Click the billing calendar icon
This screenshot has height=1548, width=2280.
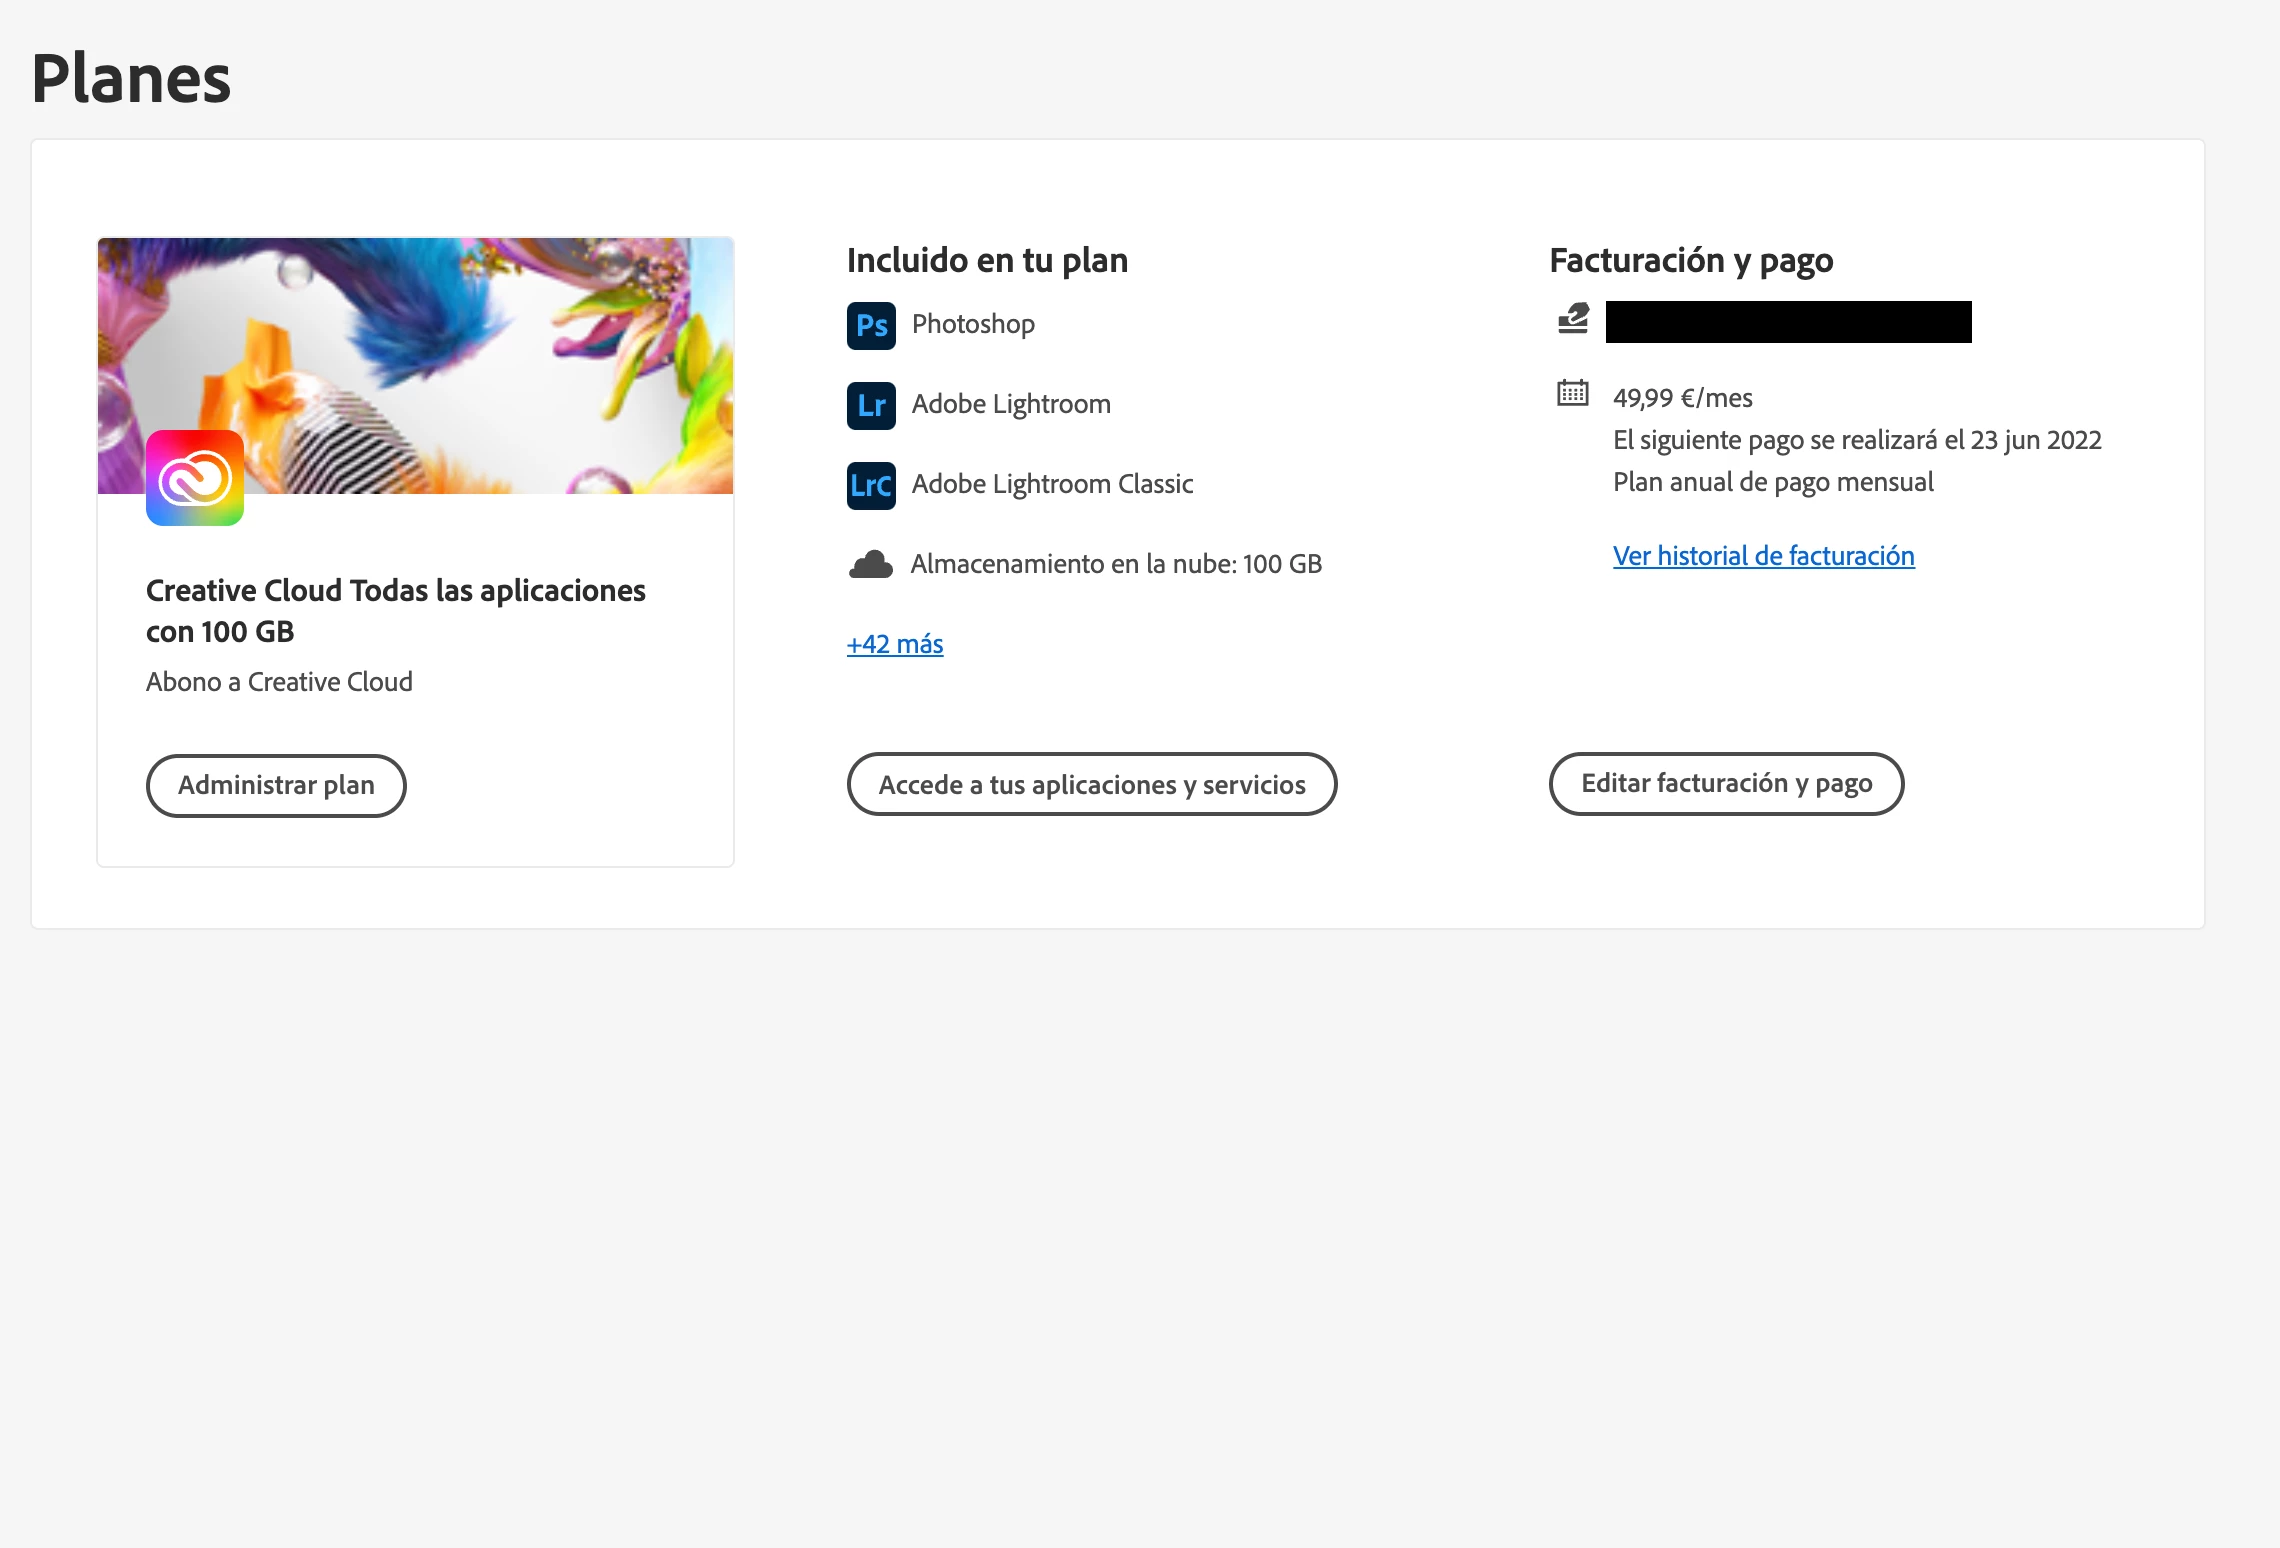(1573, 393)
